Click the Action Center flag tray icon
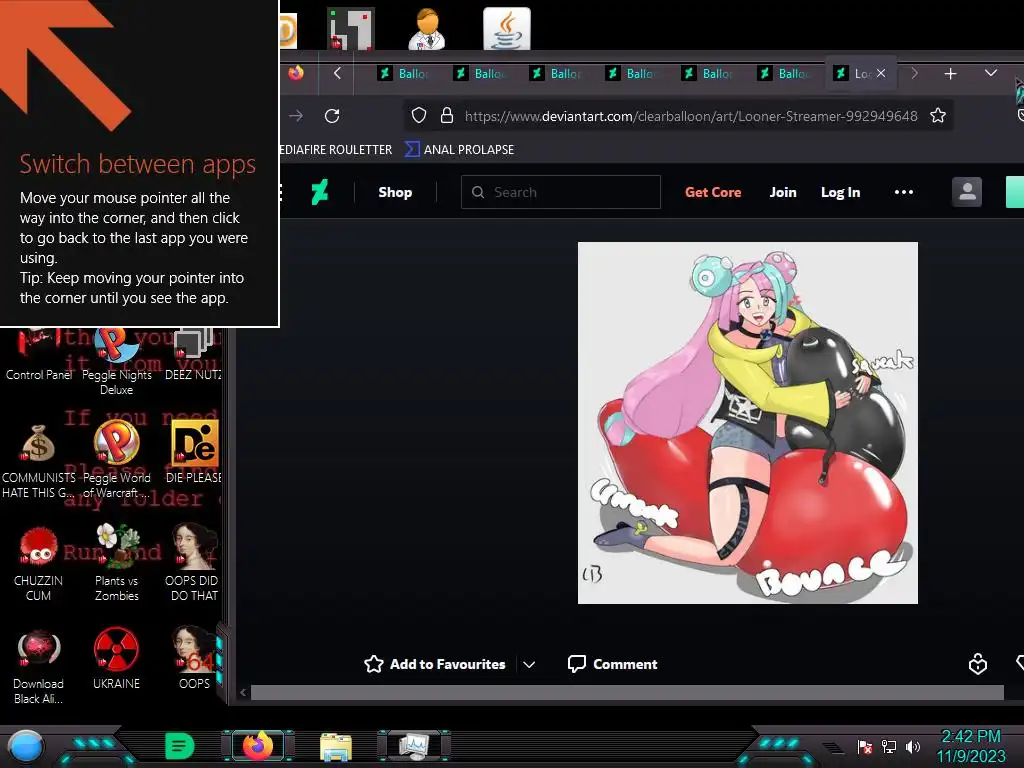The image size is (1024, 768). pos(865,746)
